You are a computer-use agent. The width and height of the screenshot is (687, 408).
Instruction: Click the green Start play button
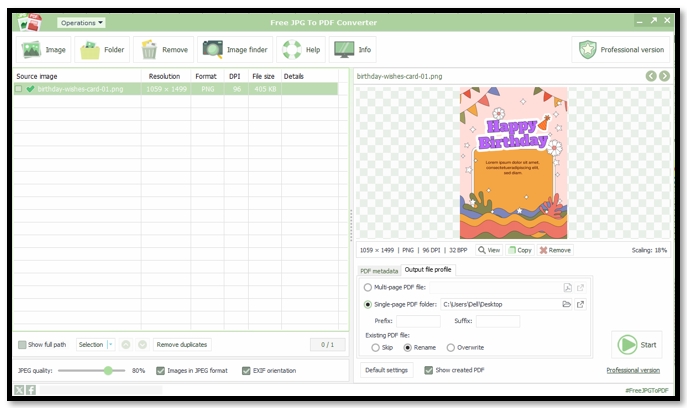637,344
